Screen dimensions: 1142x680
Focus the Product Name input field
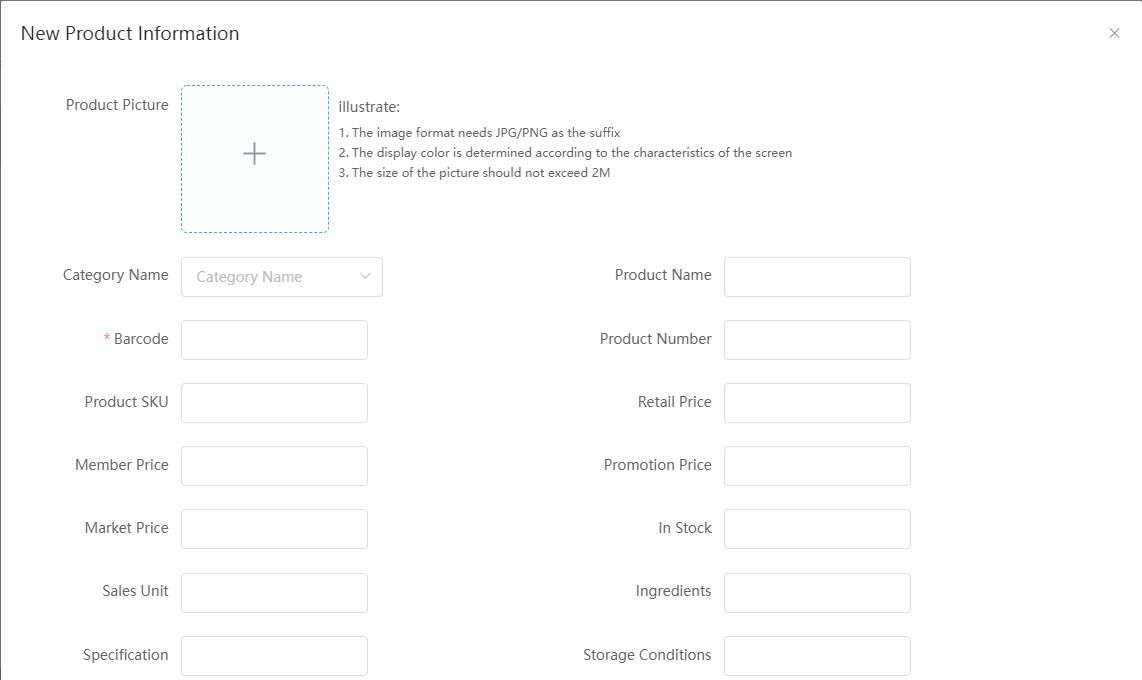click(x=817, y=277)
